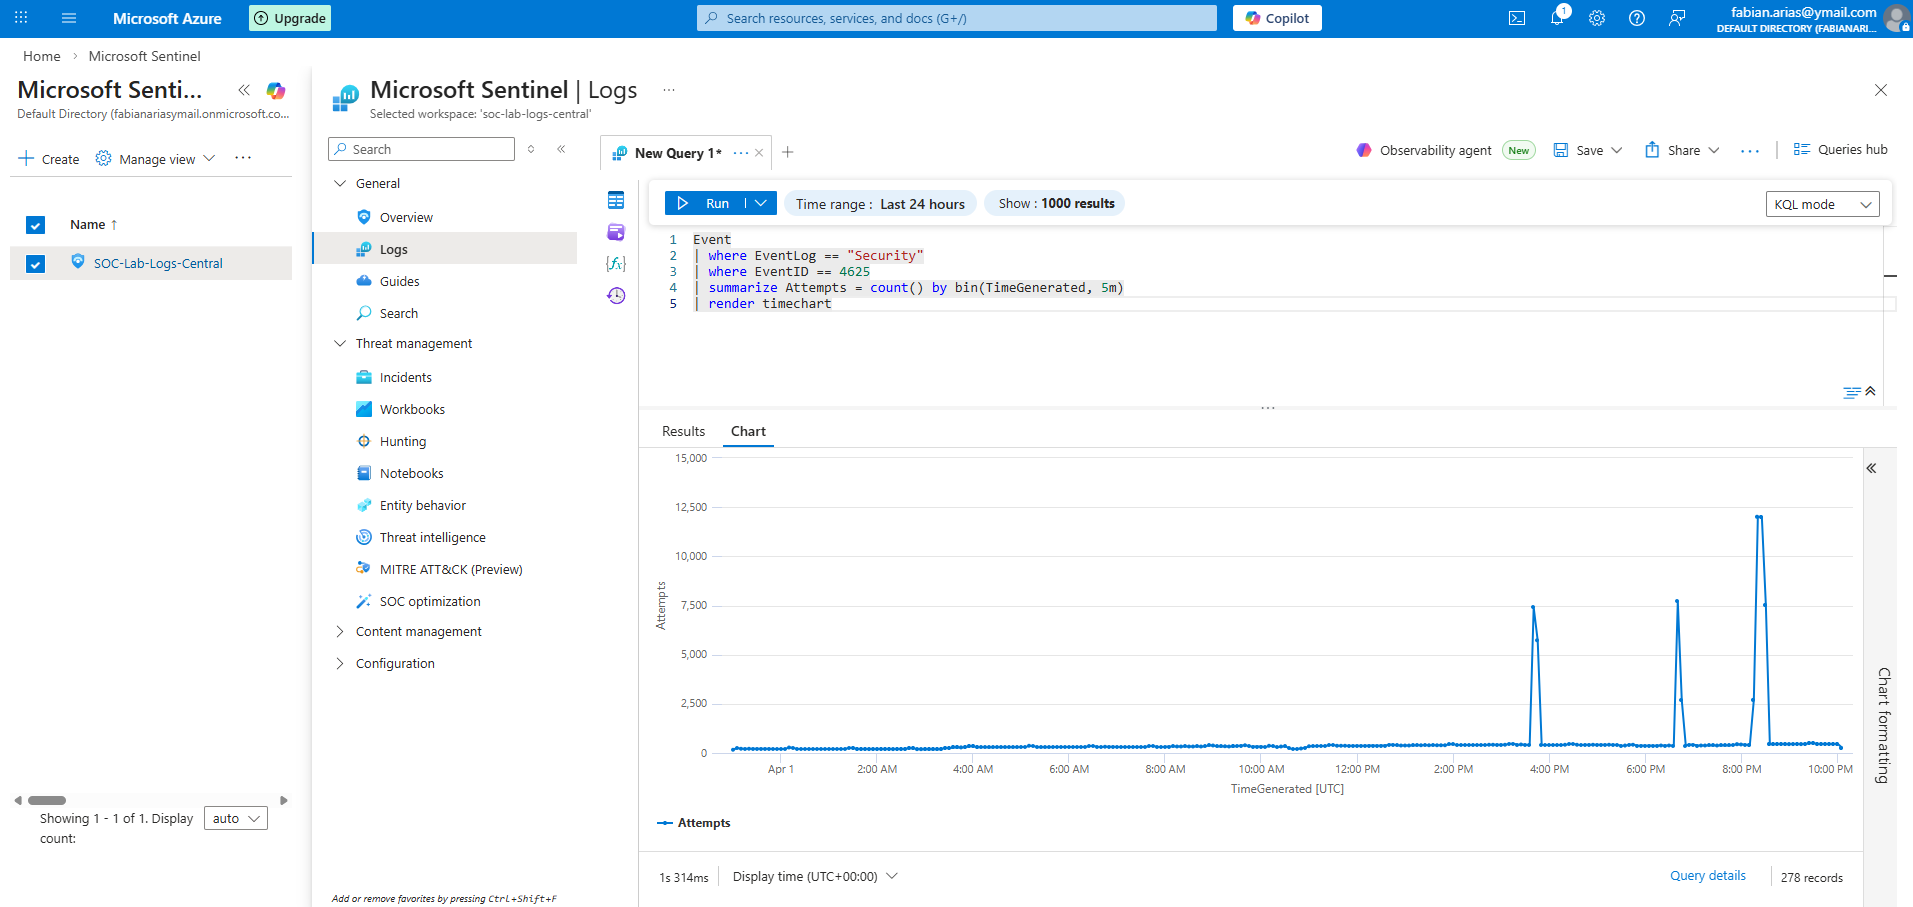Image resolution: width=1913 pixels, height=907 pixels.
Task: Open the Azure portal hamburger menu
Action: [x=69, y=18]
